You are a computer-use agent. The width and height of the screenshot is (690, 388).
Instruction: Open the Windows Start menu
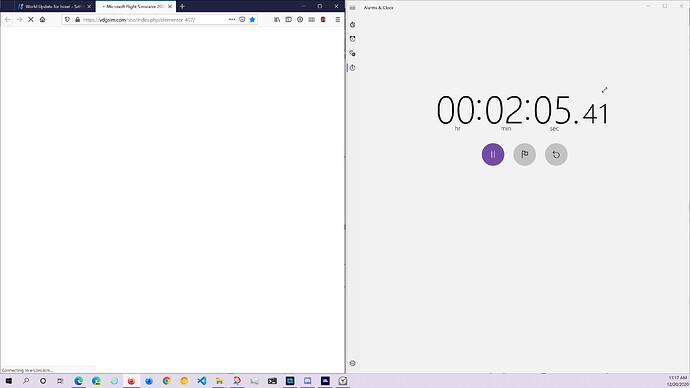coord(8,381)
